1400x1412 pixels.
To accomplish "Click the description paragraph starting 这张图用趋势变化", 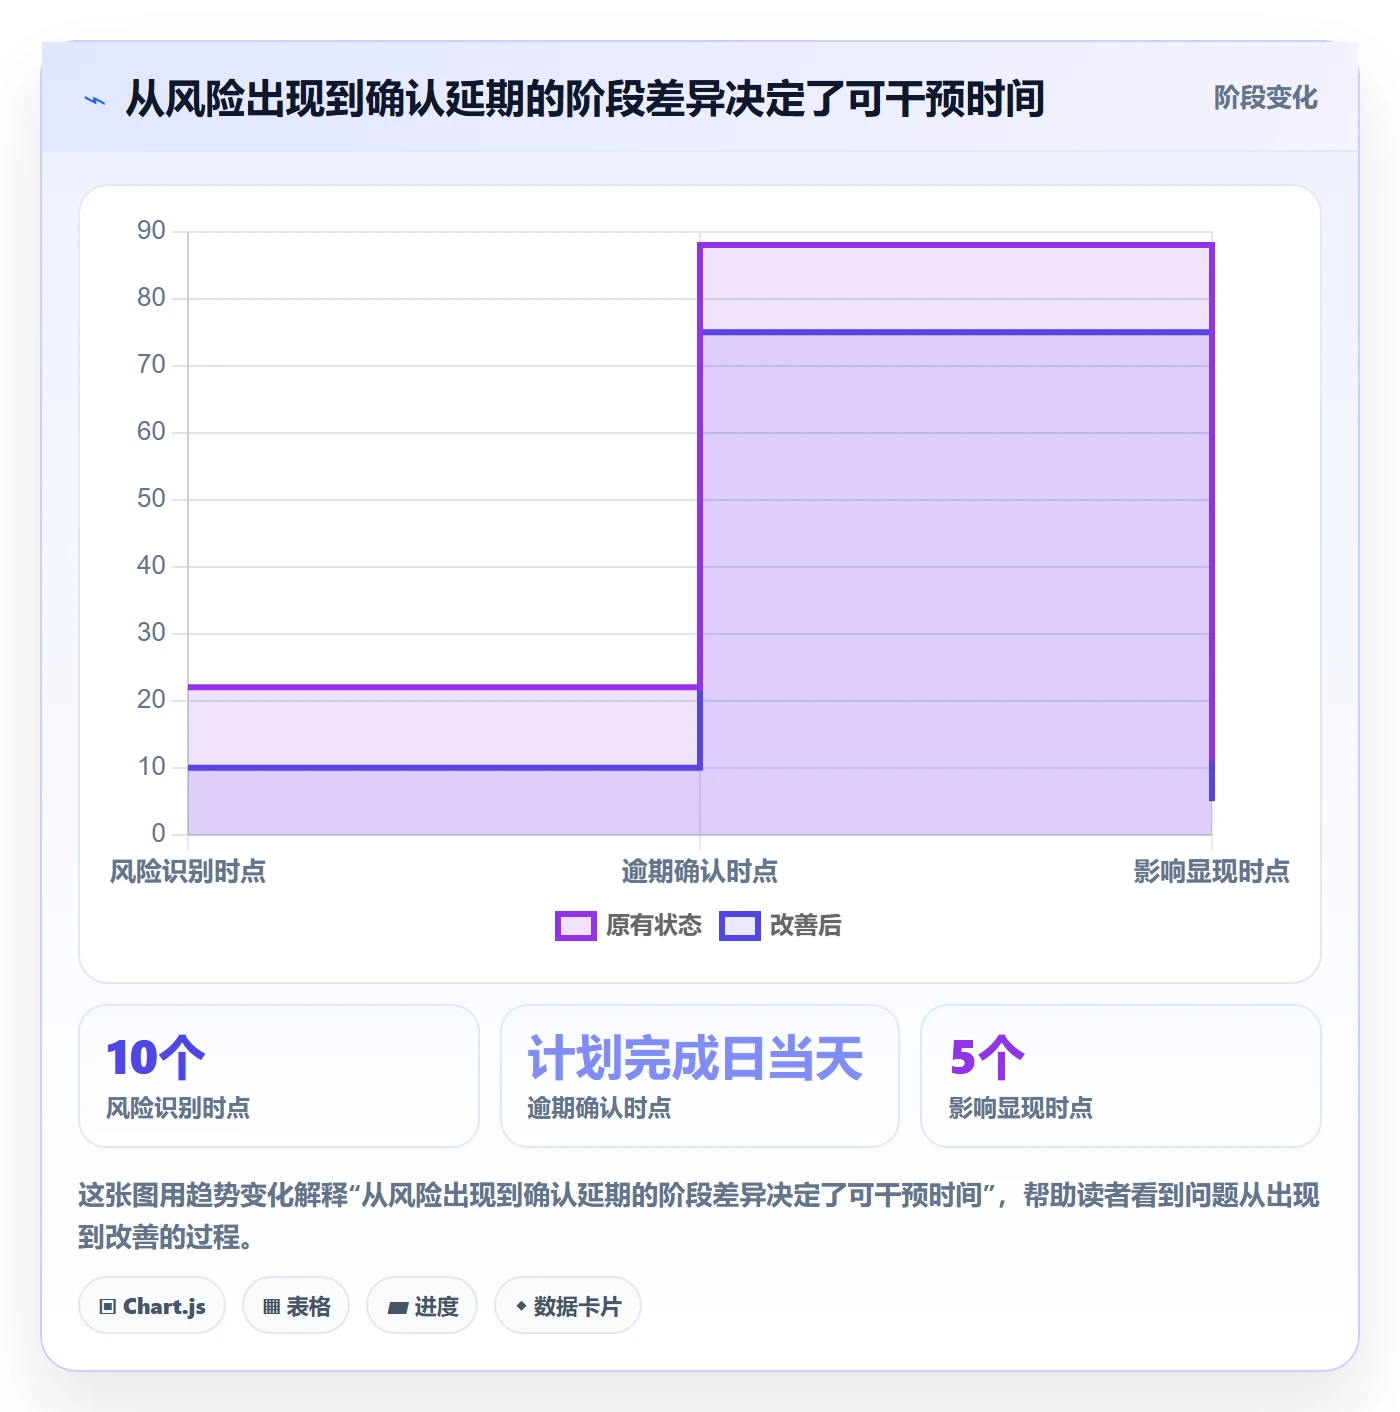I will (699, 1216).
